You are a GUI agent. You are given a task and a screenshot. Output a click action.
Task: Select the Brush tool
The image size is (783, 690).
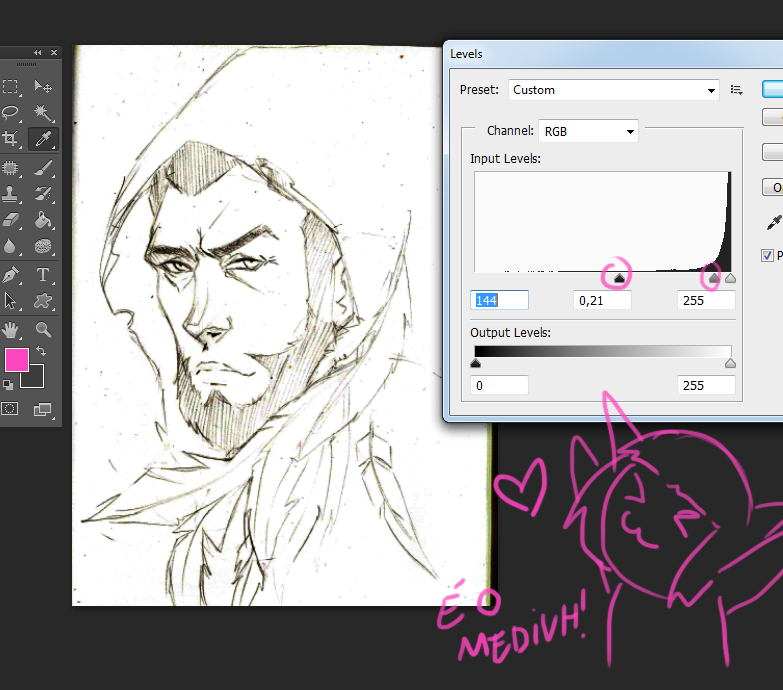pyautogui.click(x=43, y=168)
